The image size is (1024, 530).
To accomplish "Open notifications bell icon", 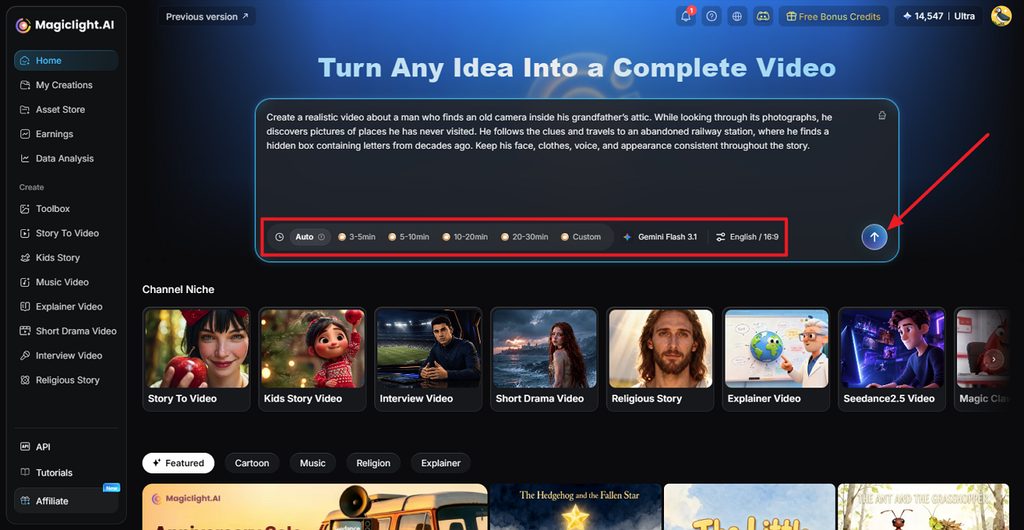I will [x=686, y=16].
